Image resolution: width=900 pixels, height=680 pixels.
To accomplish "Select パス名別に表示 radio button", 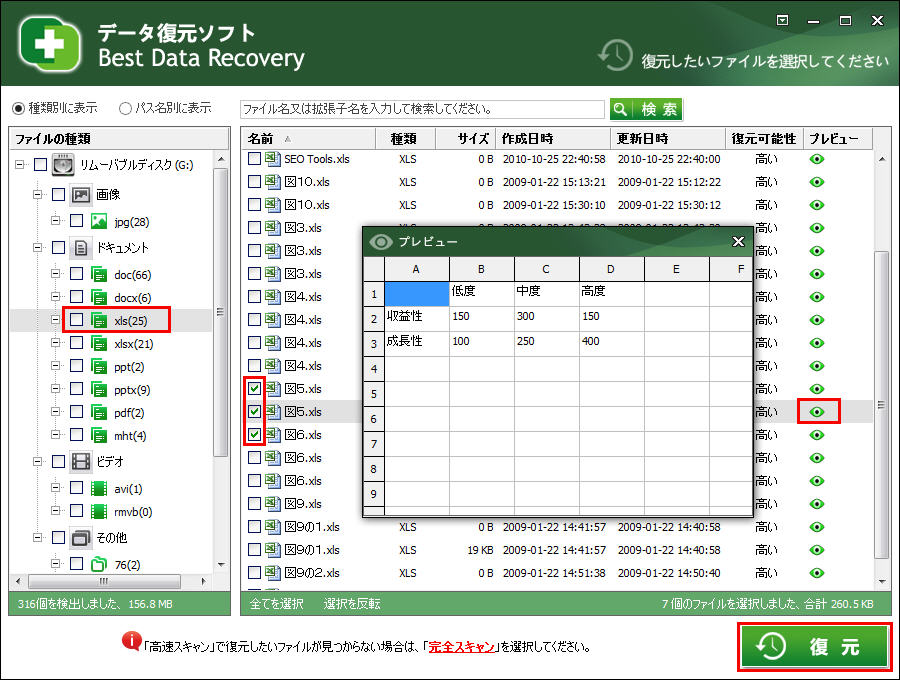I will point(125,108).
